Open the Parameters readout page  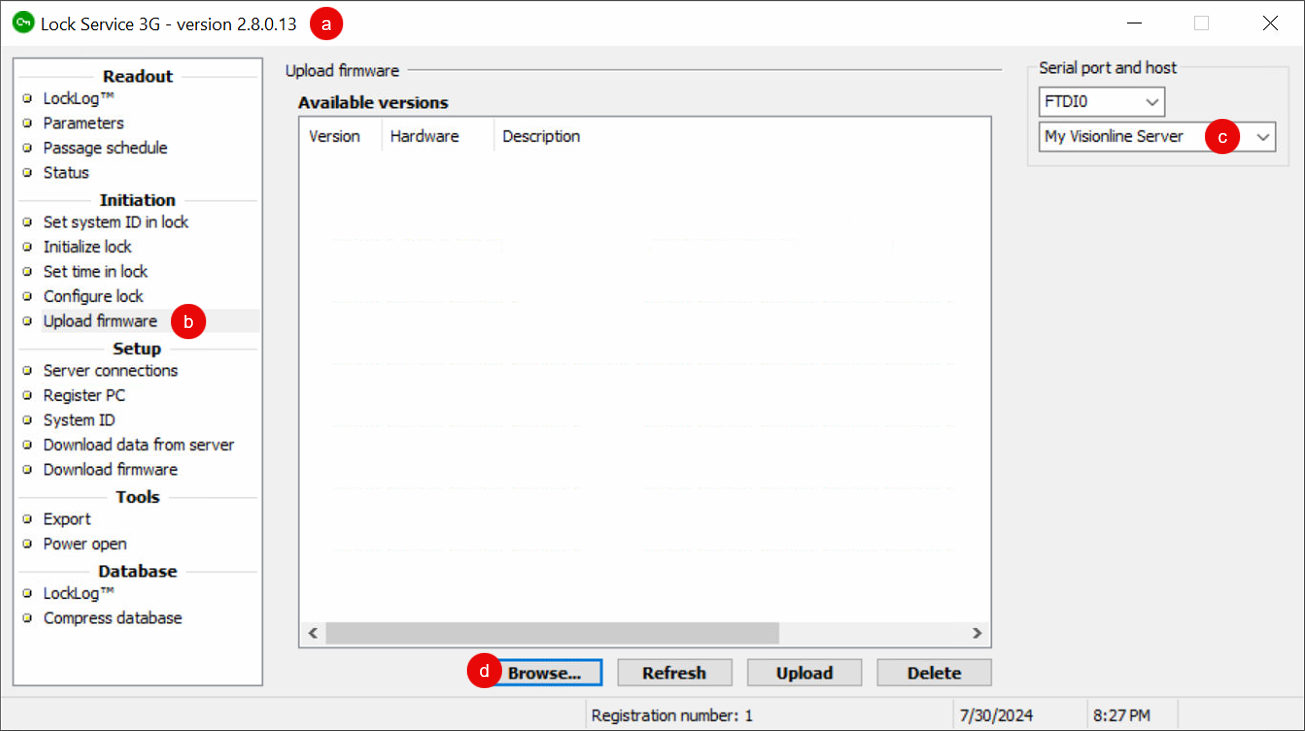coord(84,123)
